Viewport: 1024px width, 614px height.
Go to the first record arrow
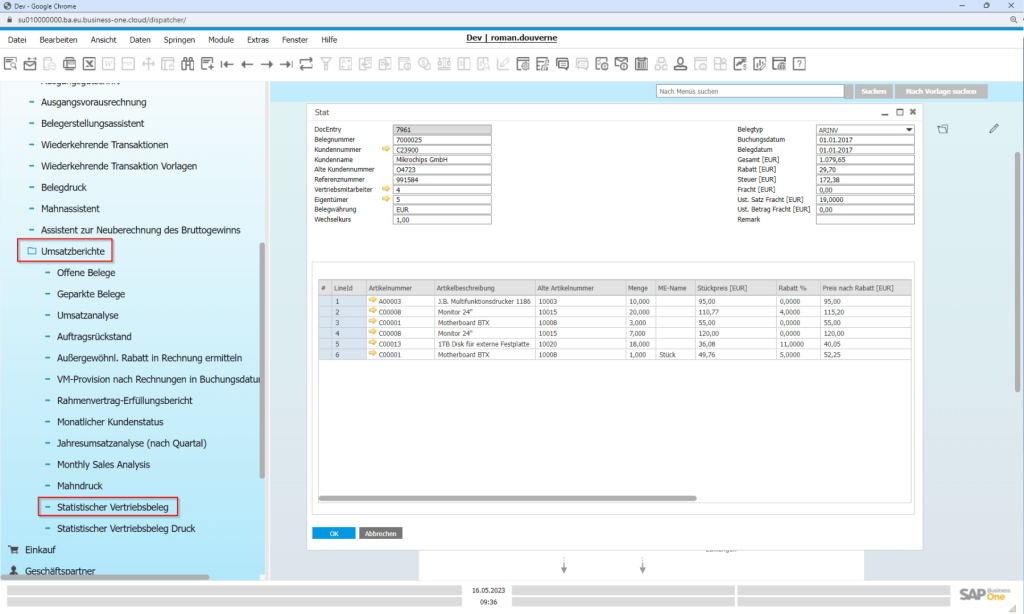[227, 64]
